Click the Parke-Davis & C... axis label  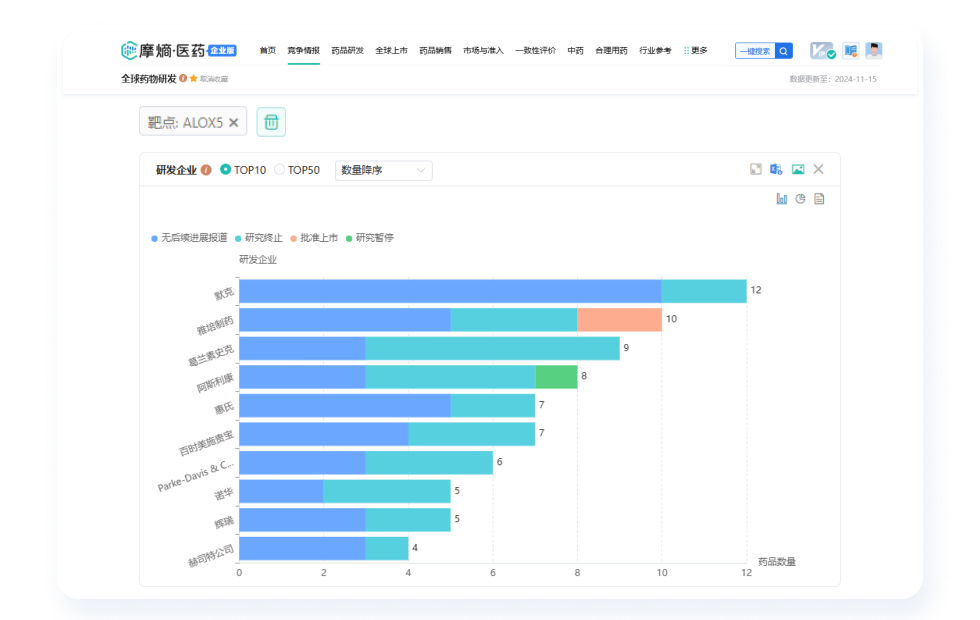click(x=196, y=476)
